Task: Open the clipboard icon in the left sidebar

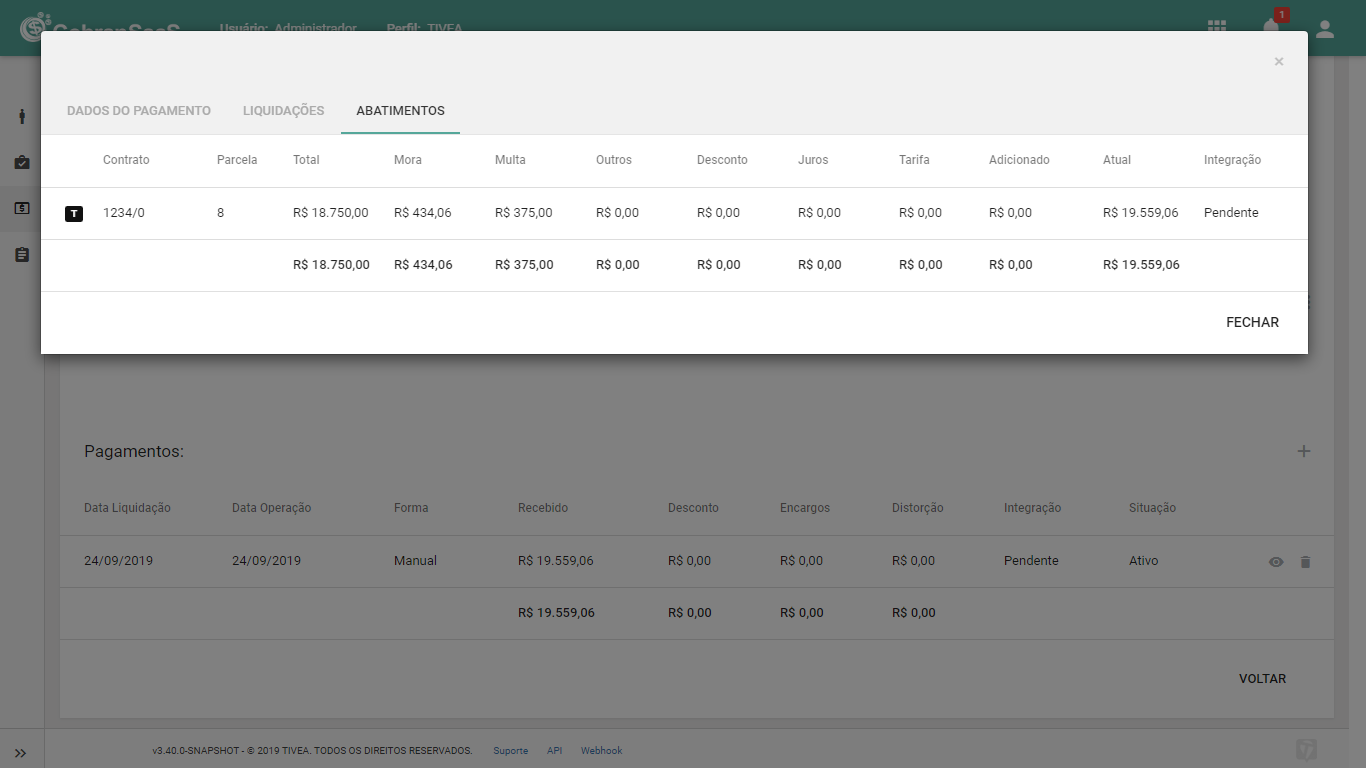Action: tap(22, 254)
